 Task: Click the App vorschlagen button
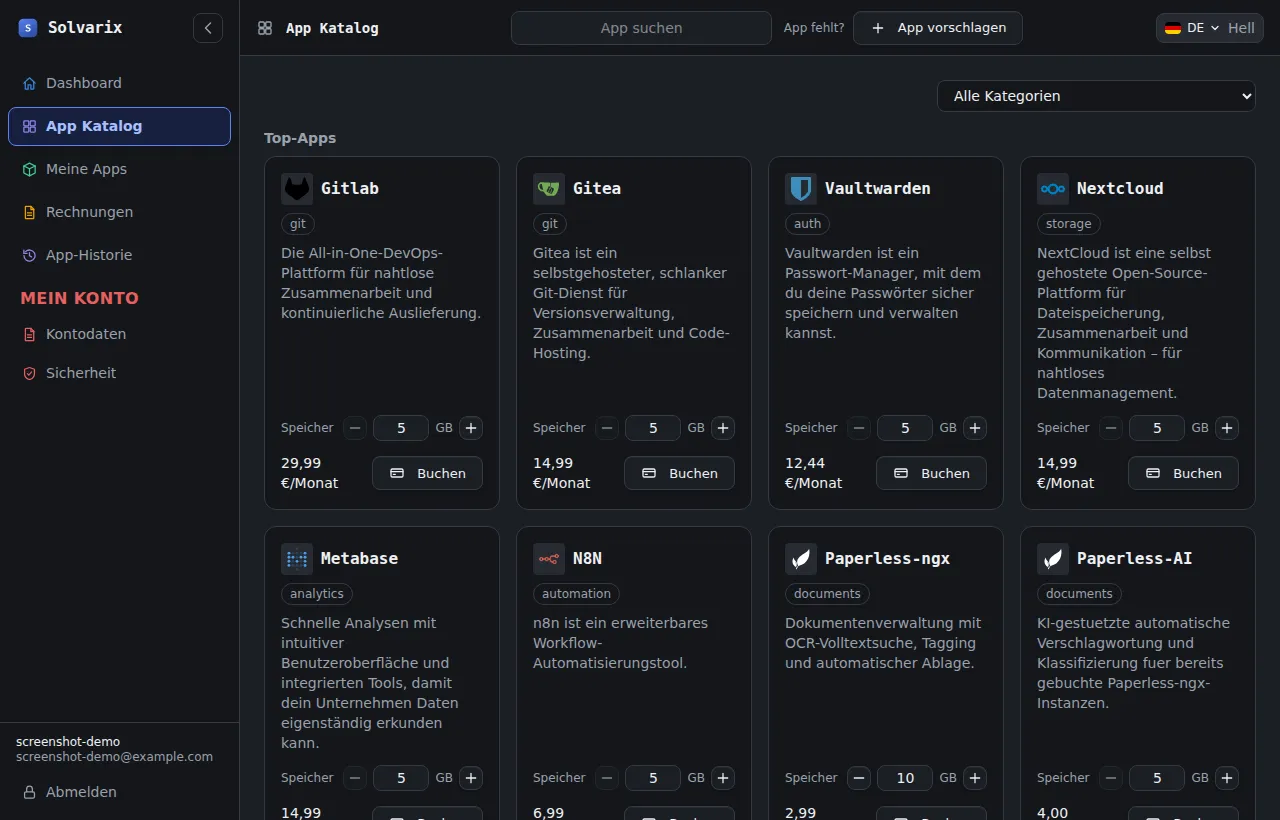pyautogui.click(x=938, y=28)
